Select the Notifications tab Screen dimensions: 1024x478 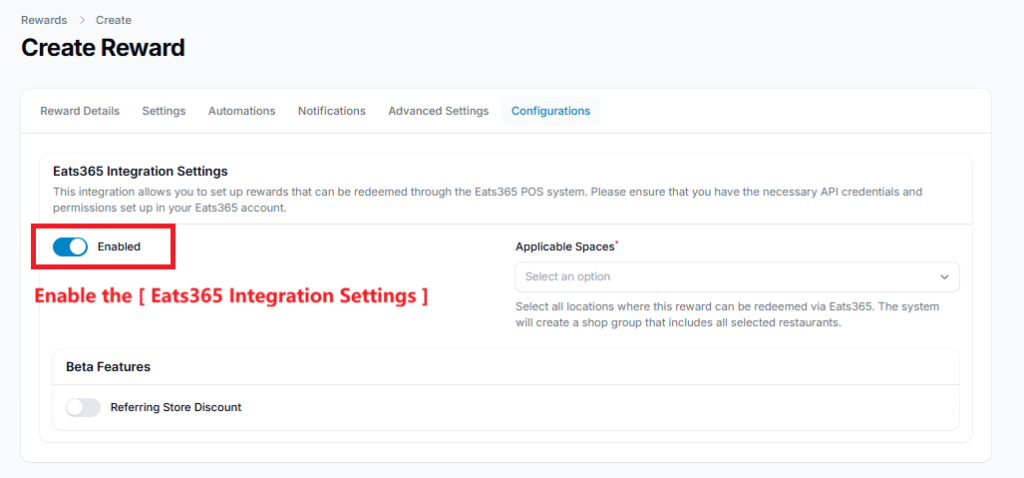[x=331, y=111]
